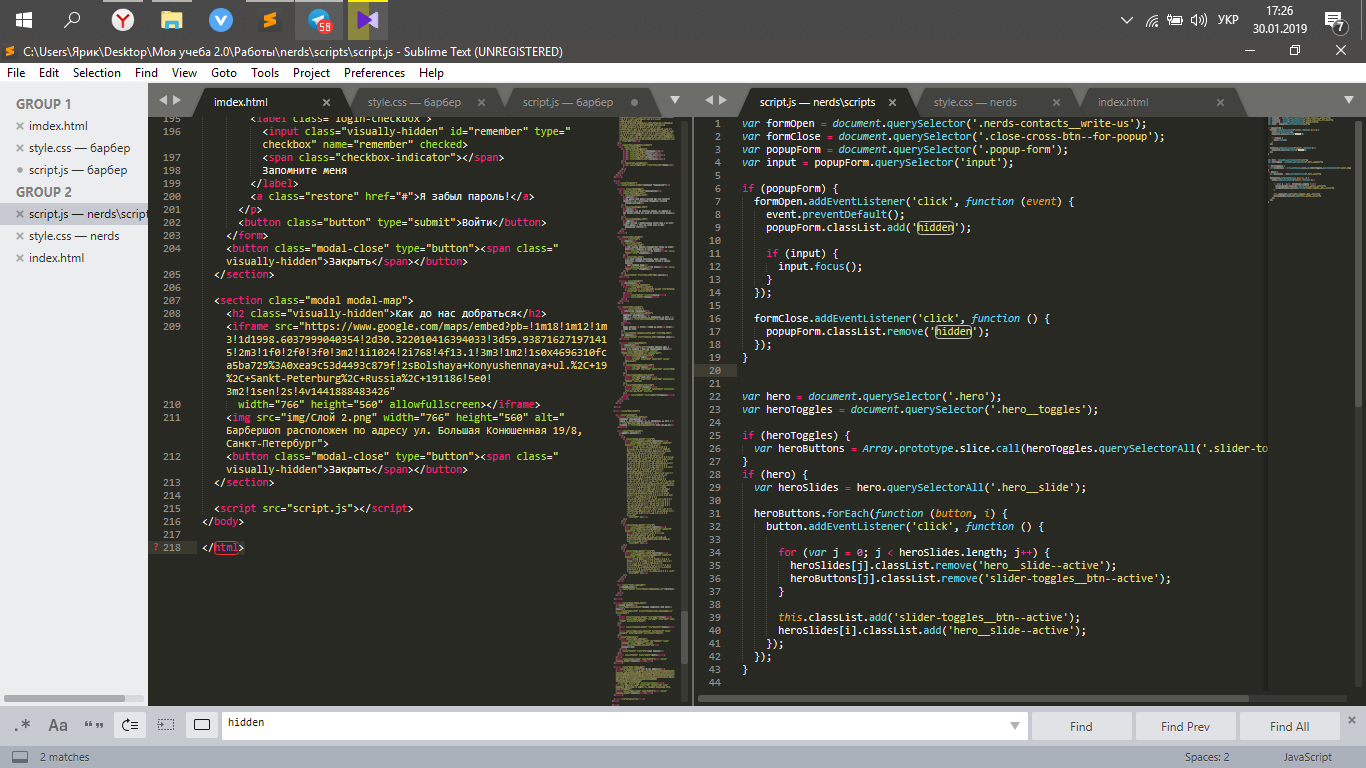Open the status bar panel switcher icon
The image size is (1366, 768).
pos(19,757)
